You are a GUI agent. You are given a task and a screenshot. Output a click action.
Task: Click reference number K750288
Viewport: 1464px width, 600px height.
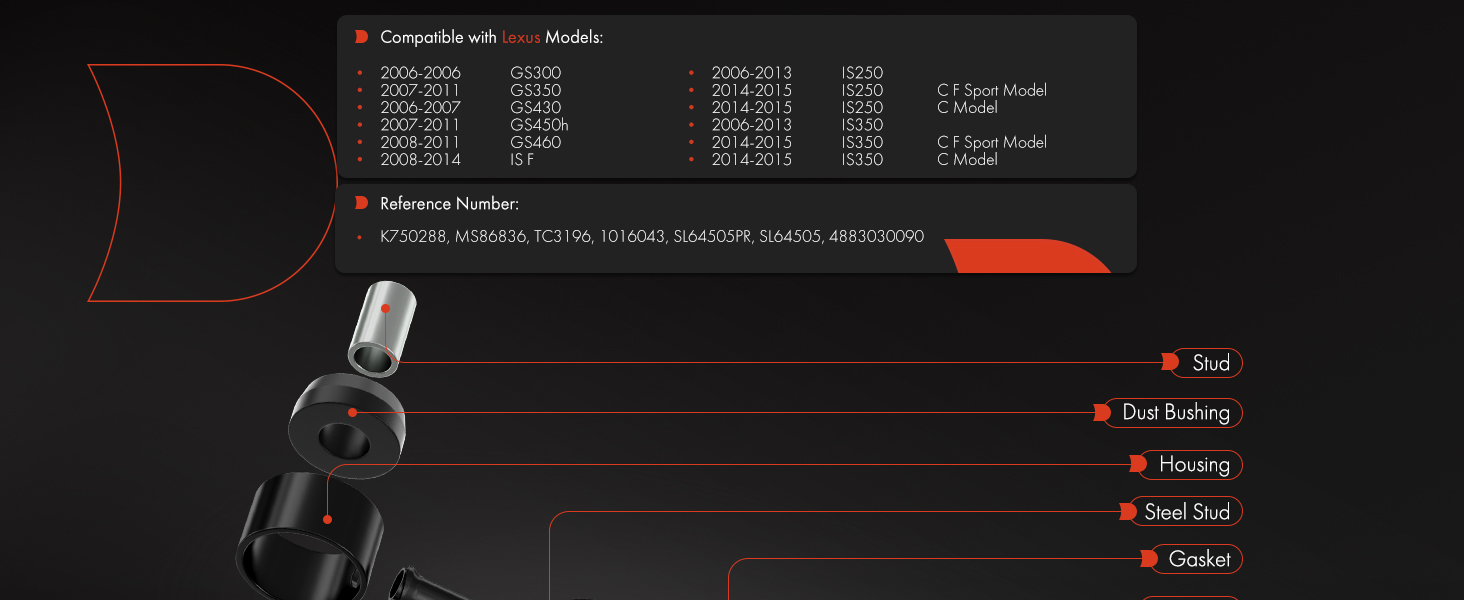413,237
